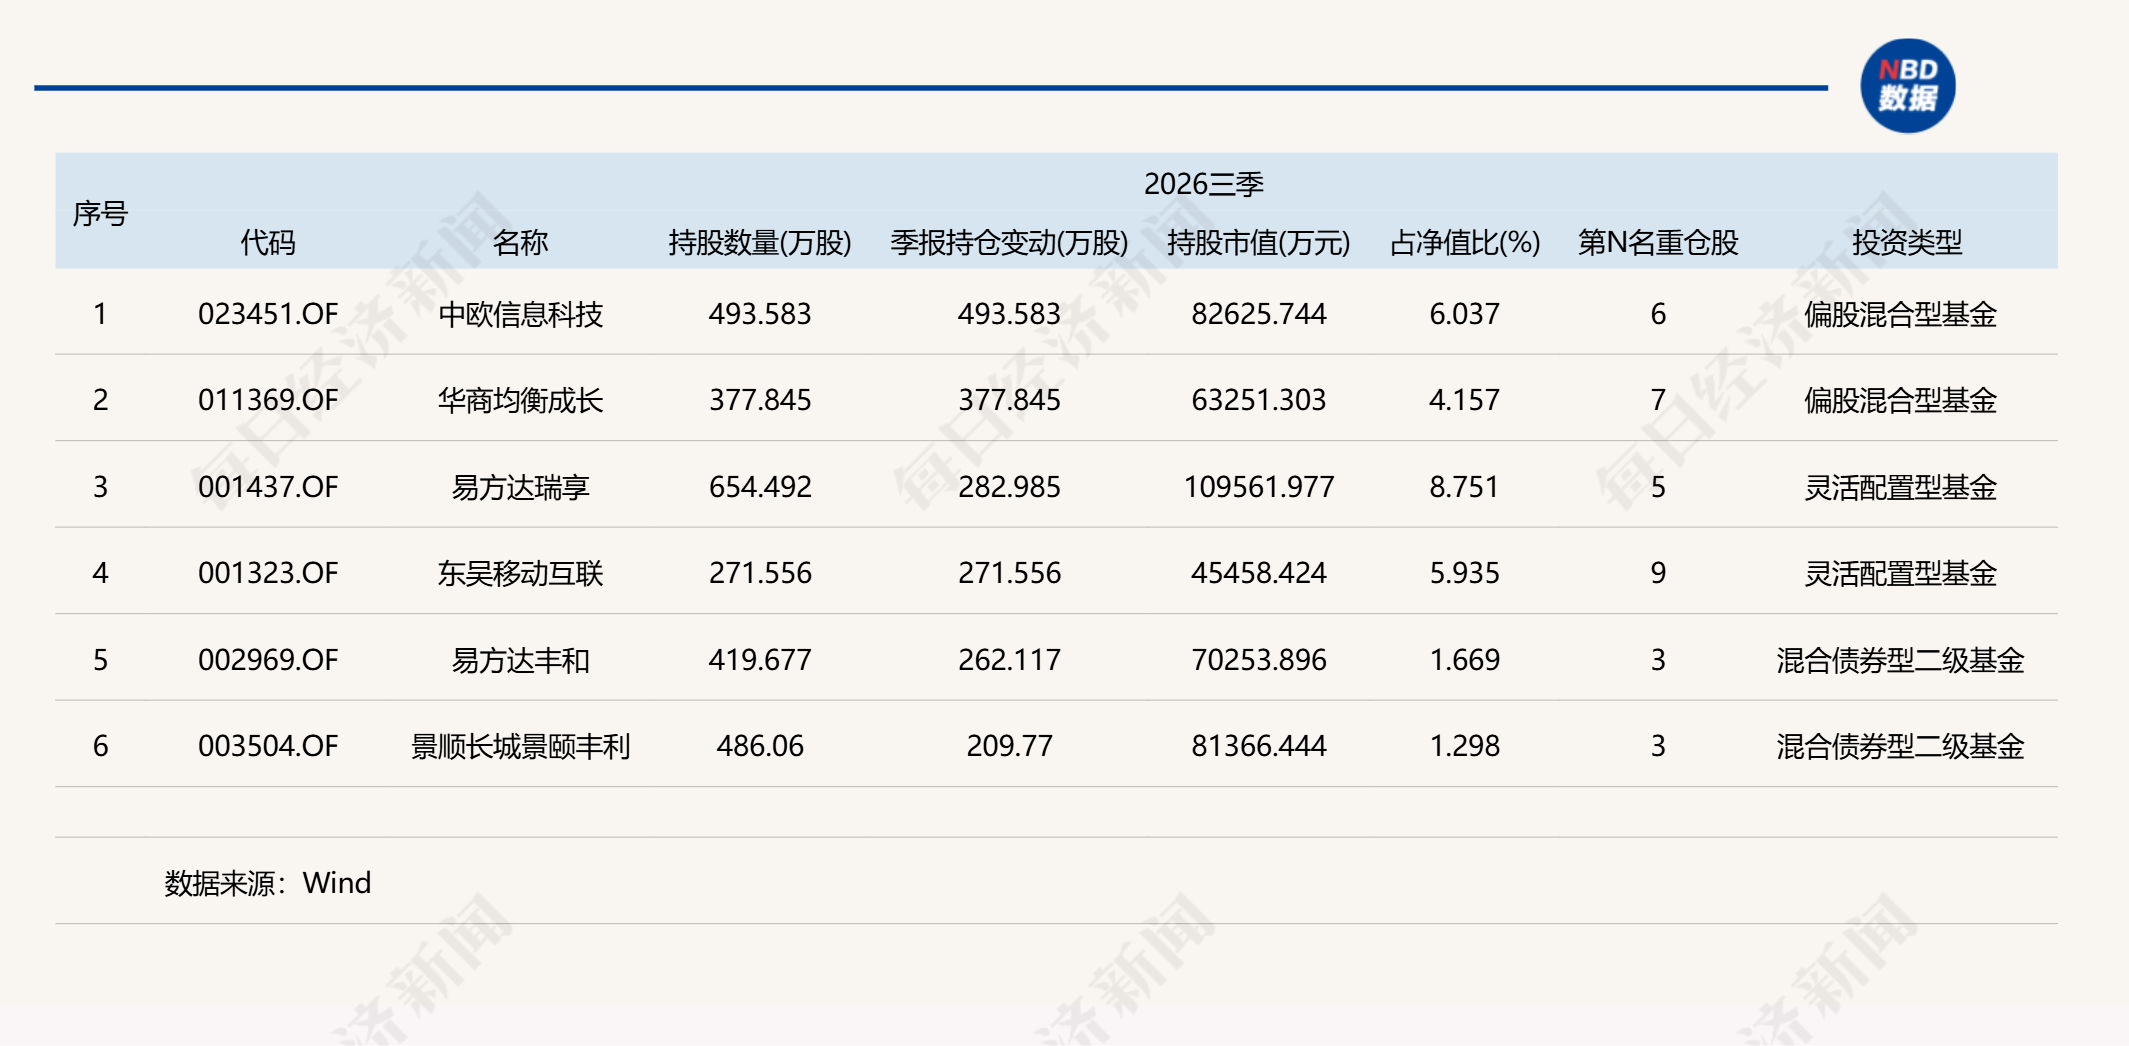
Task: Click position change value 209.77
Action: (x=1010, y=746)
